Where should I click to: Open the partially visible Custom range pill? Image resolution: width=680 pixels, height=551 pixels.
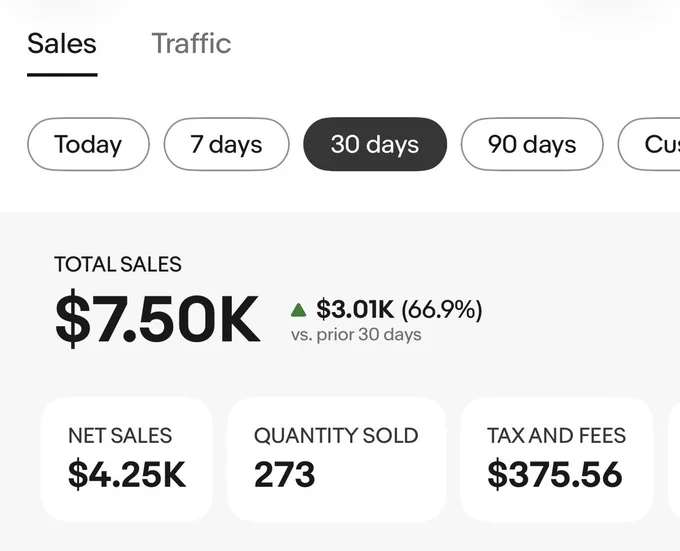click(x=649, y=144)
